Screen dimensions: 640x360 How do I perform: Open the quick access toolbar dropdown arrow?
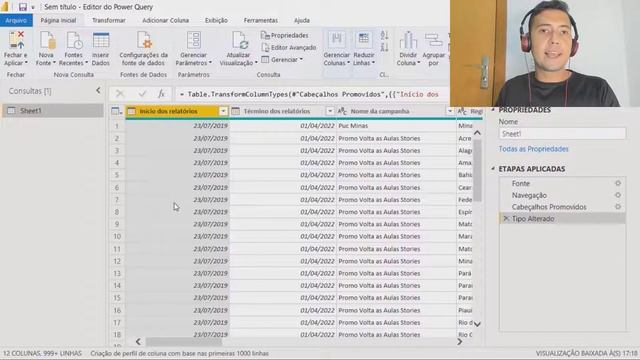pos(33,7)
